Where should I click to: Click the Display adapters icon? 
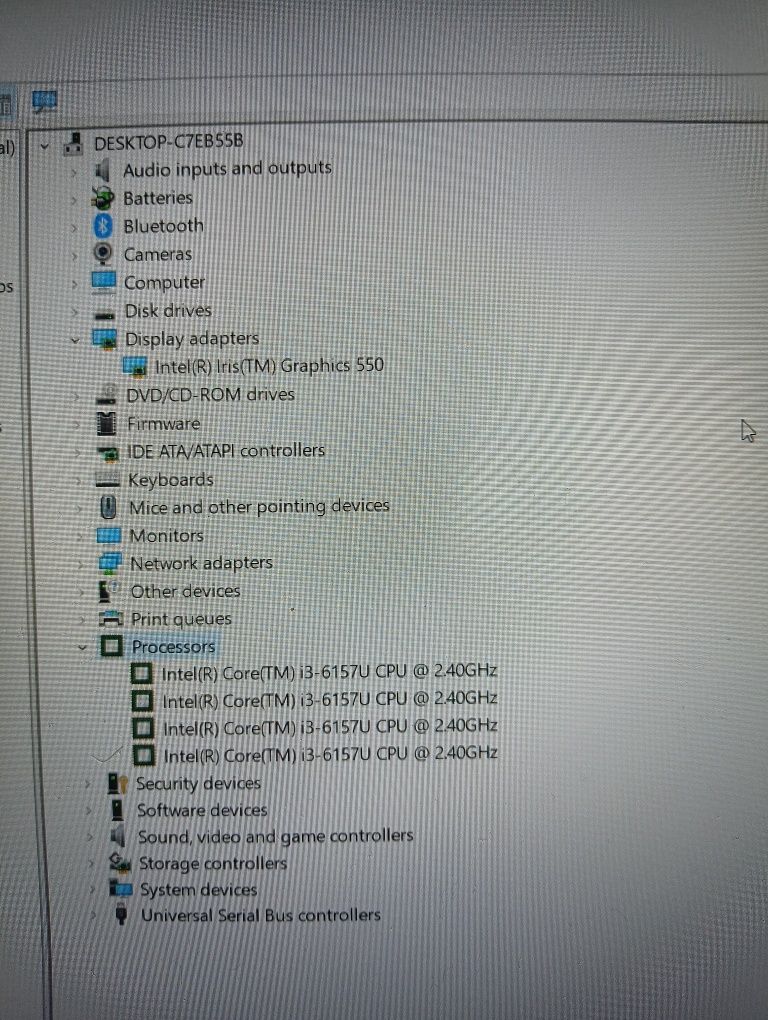click(x=105, y=338)
